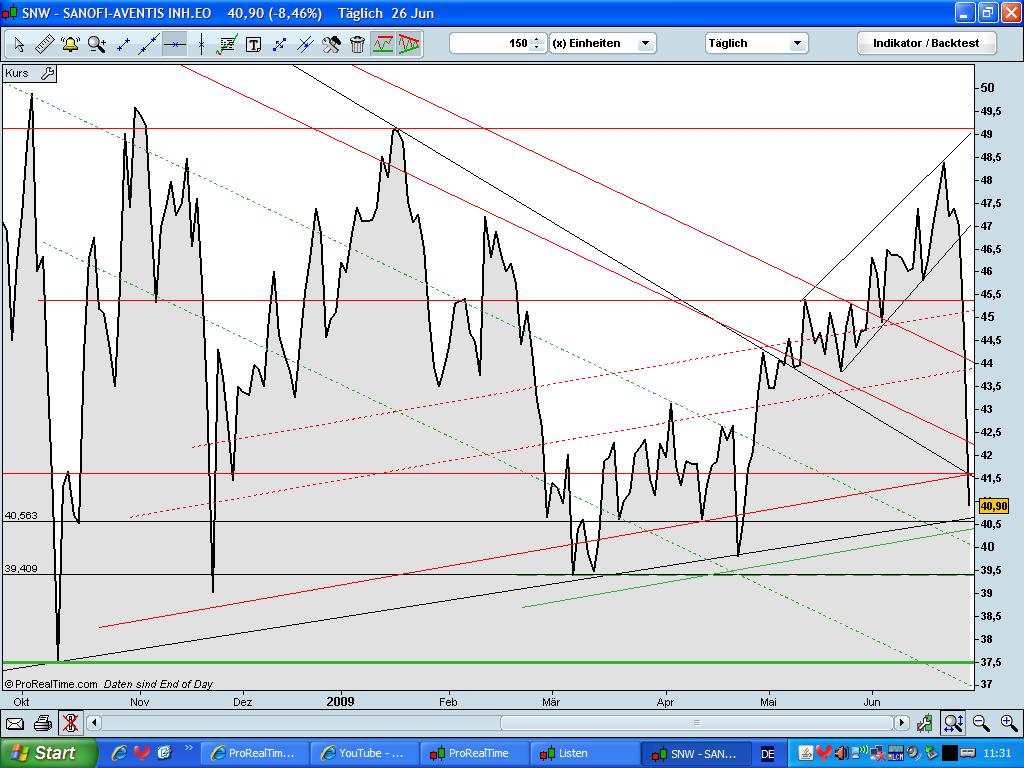Click the volume speaker tray icon
The image size is (1024, 768).
click(x=841, y=754)
